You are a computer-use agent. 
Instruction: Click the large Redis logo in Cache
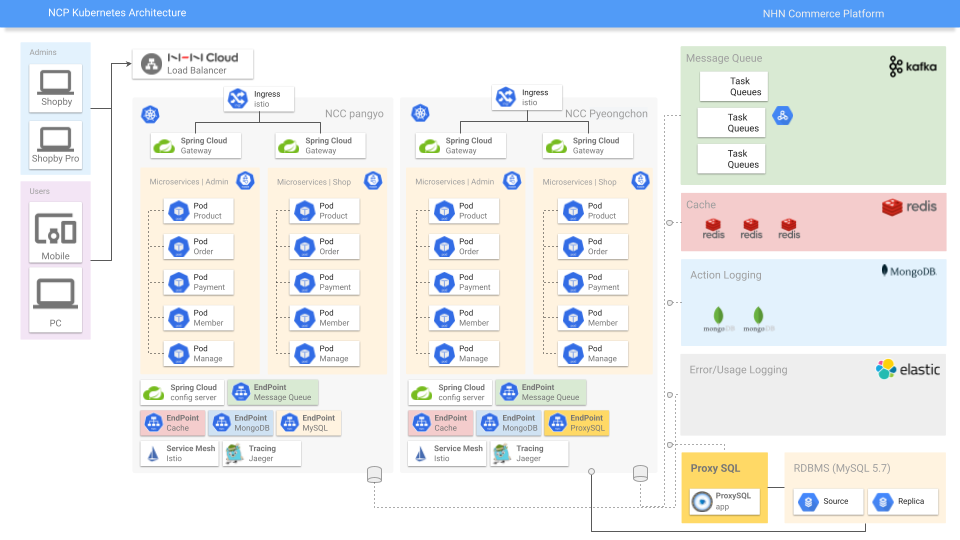[909, 207]
